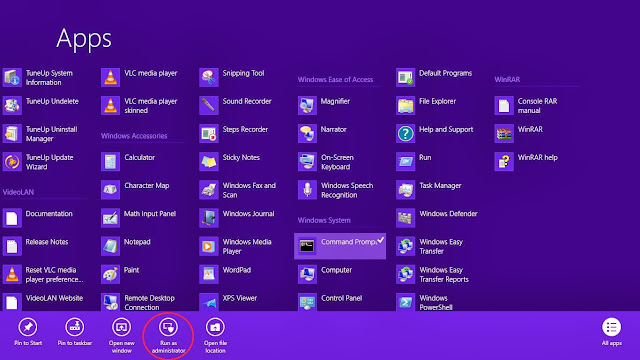Open Sound Recorder
Screen dimensions: 640x360
[x=236, y=105]
